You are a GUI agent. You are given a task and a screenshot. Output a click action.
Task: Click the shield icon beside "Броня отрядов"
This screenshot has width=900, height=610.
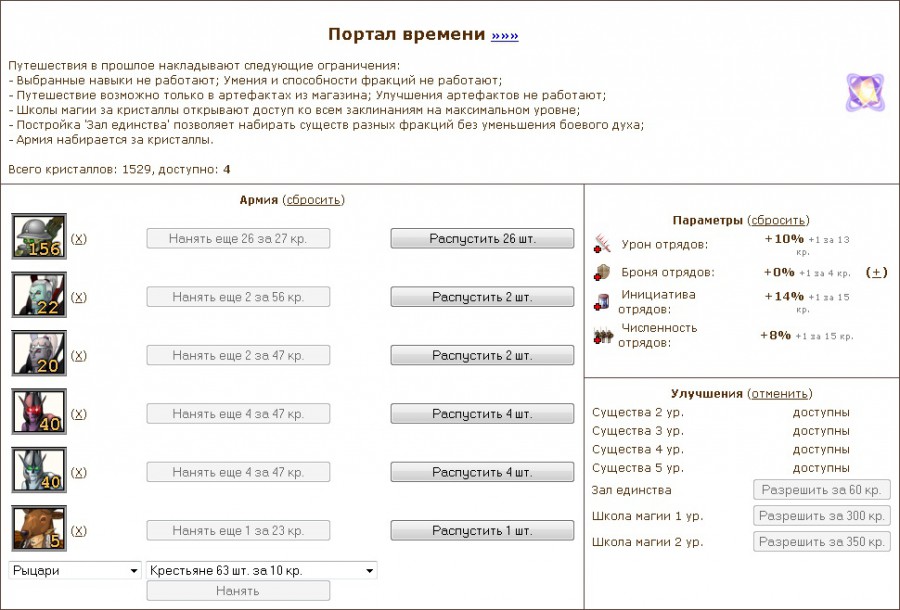coord(602,272)
